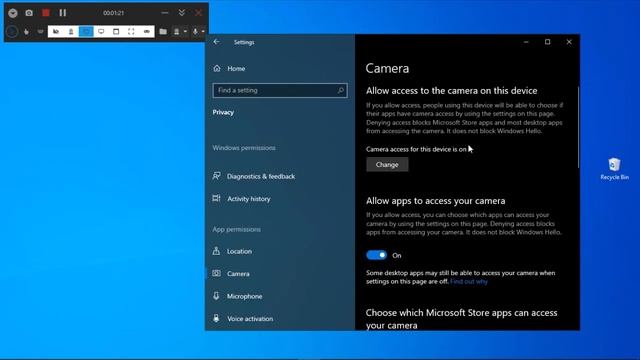This screenshot has width=640, height=360.
Task: Open the microphone dropdown arrow in recorder
Action: 203,31
